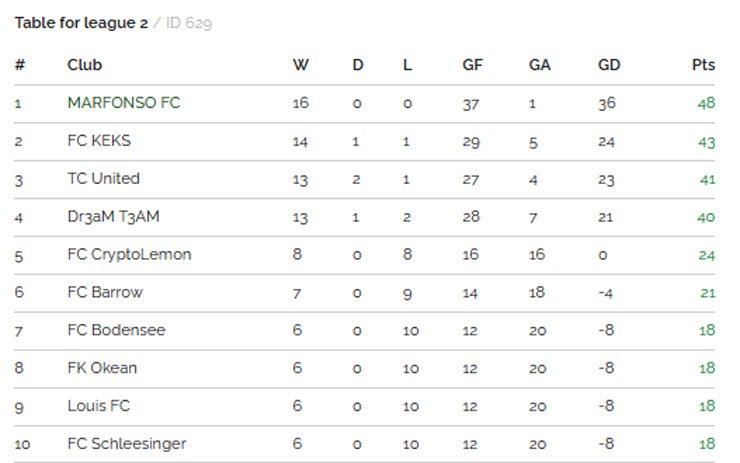Click the Club column header
Screen dimensions: 740x463
85,65
